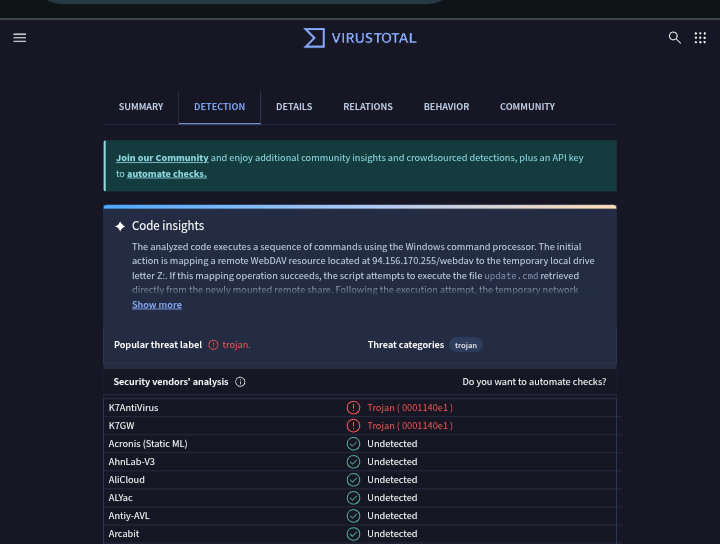Switch to the DETAILS tab
This screenshot has width=720, height=544.
[294, 107]
